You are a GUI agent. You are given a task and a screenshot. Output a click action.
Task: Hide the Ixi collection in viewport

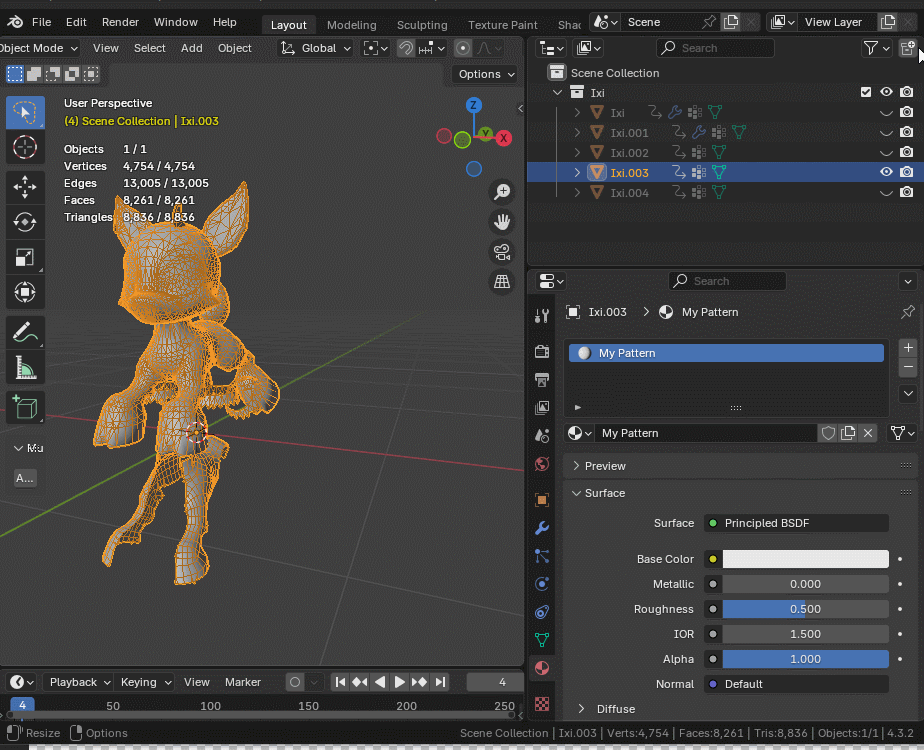tap(886, 92)
